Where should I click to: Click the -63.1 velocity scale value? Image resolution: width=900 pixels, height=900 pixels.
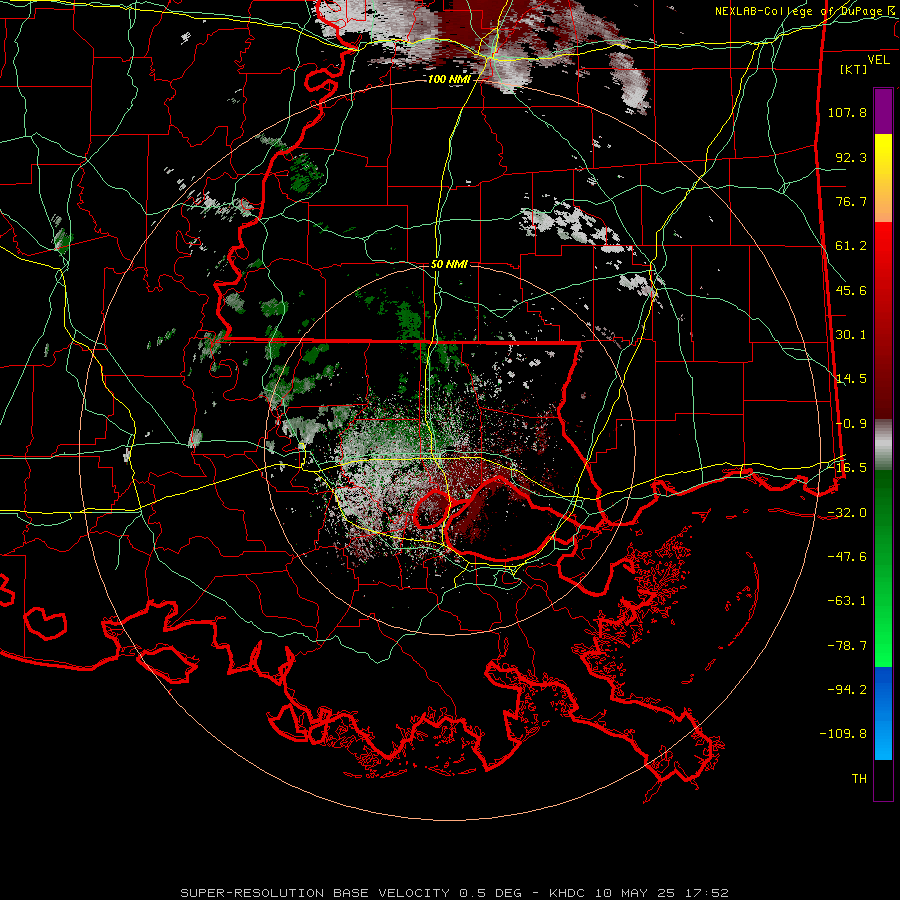pyautogui.click(x=847, y=601)
